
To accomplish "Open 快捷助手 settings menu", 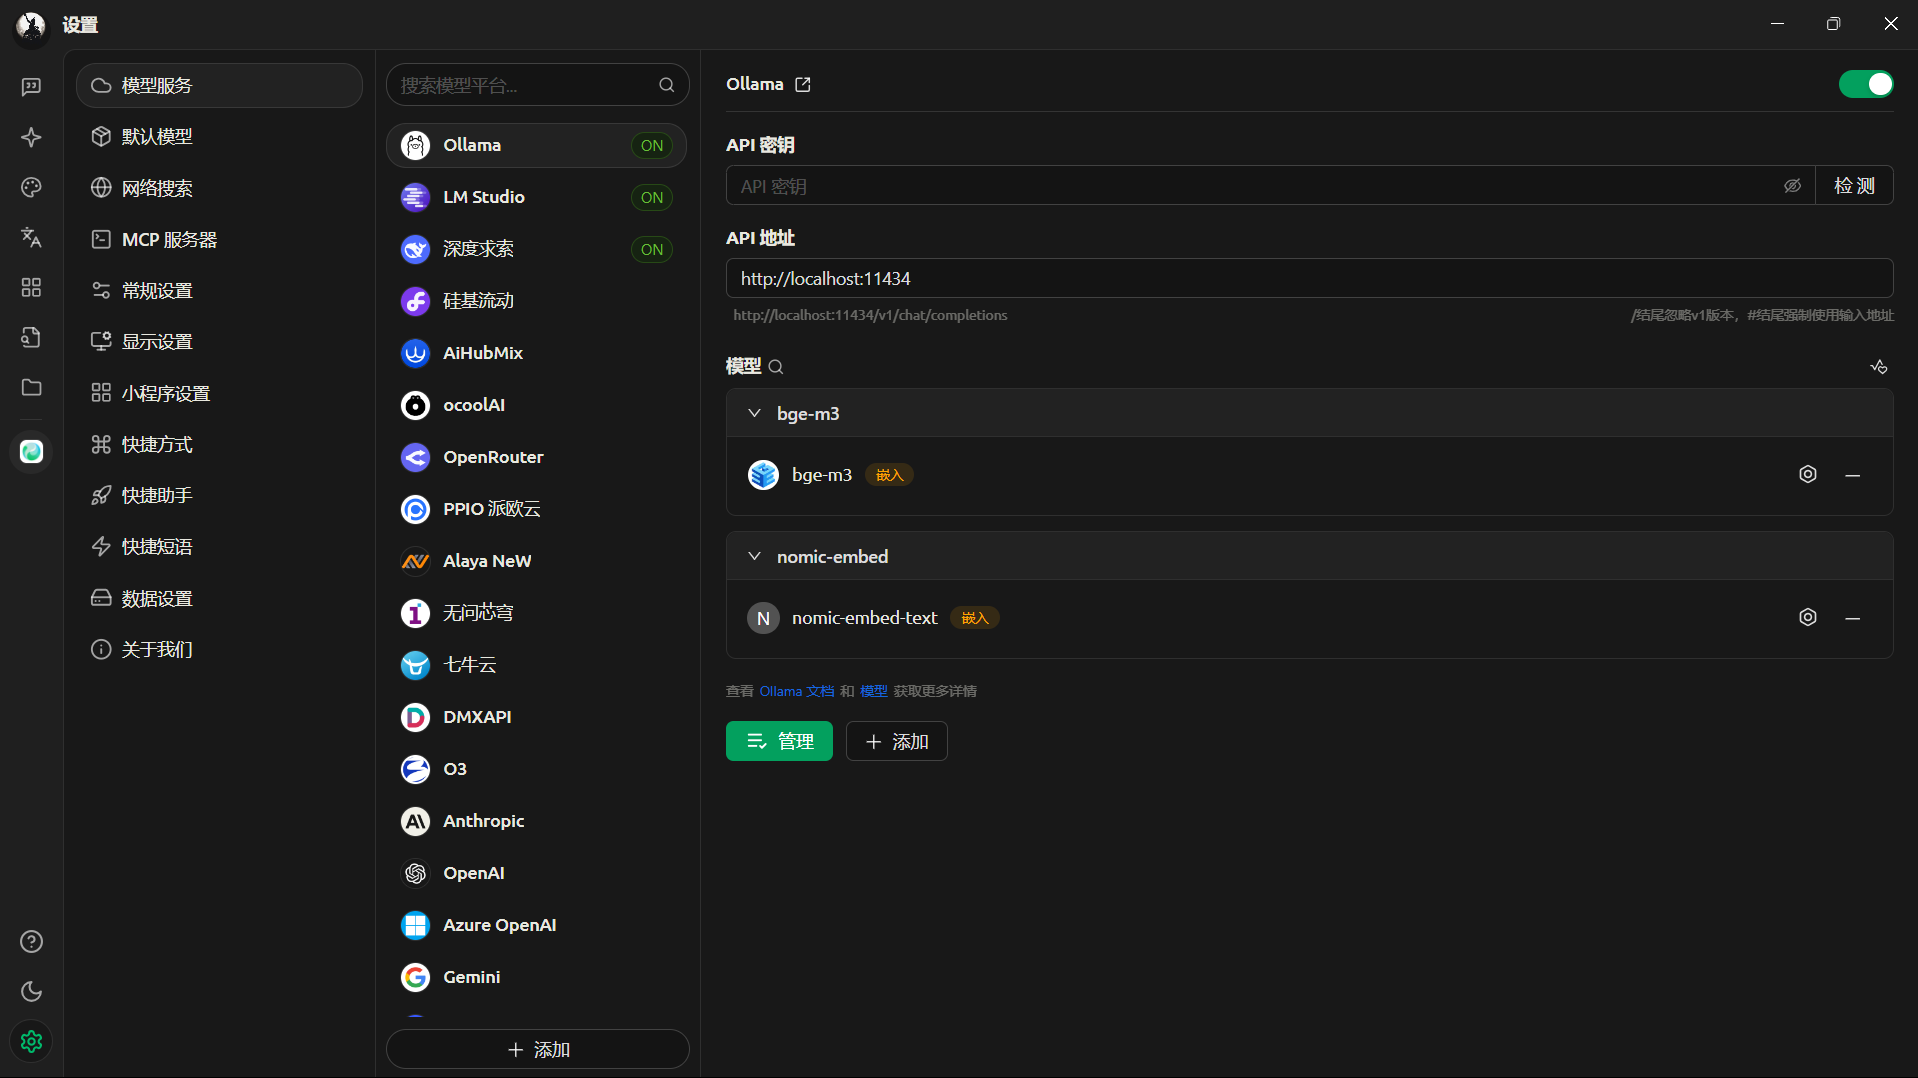I will (x=219, y=496).
